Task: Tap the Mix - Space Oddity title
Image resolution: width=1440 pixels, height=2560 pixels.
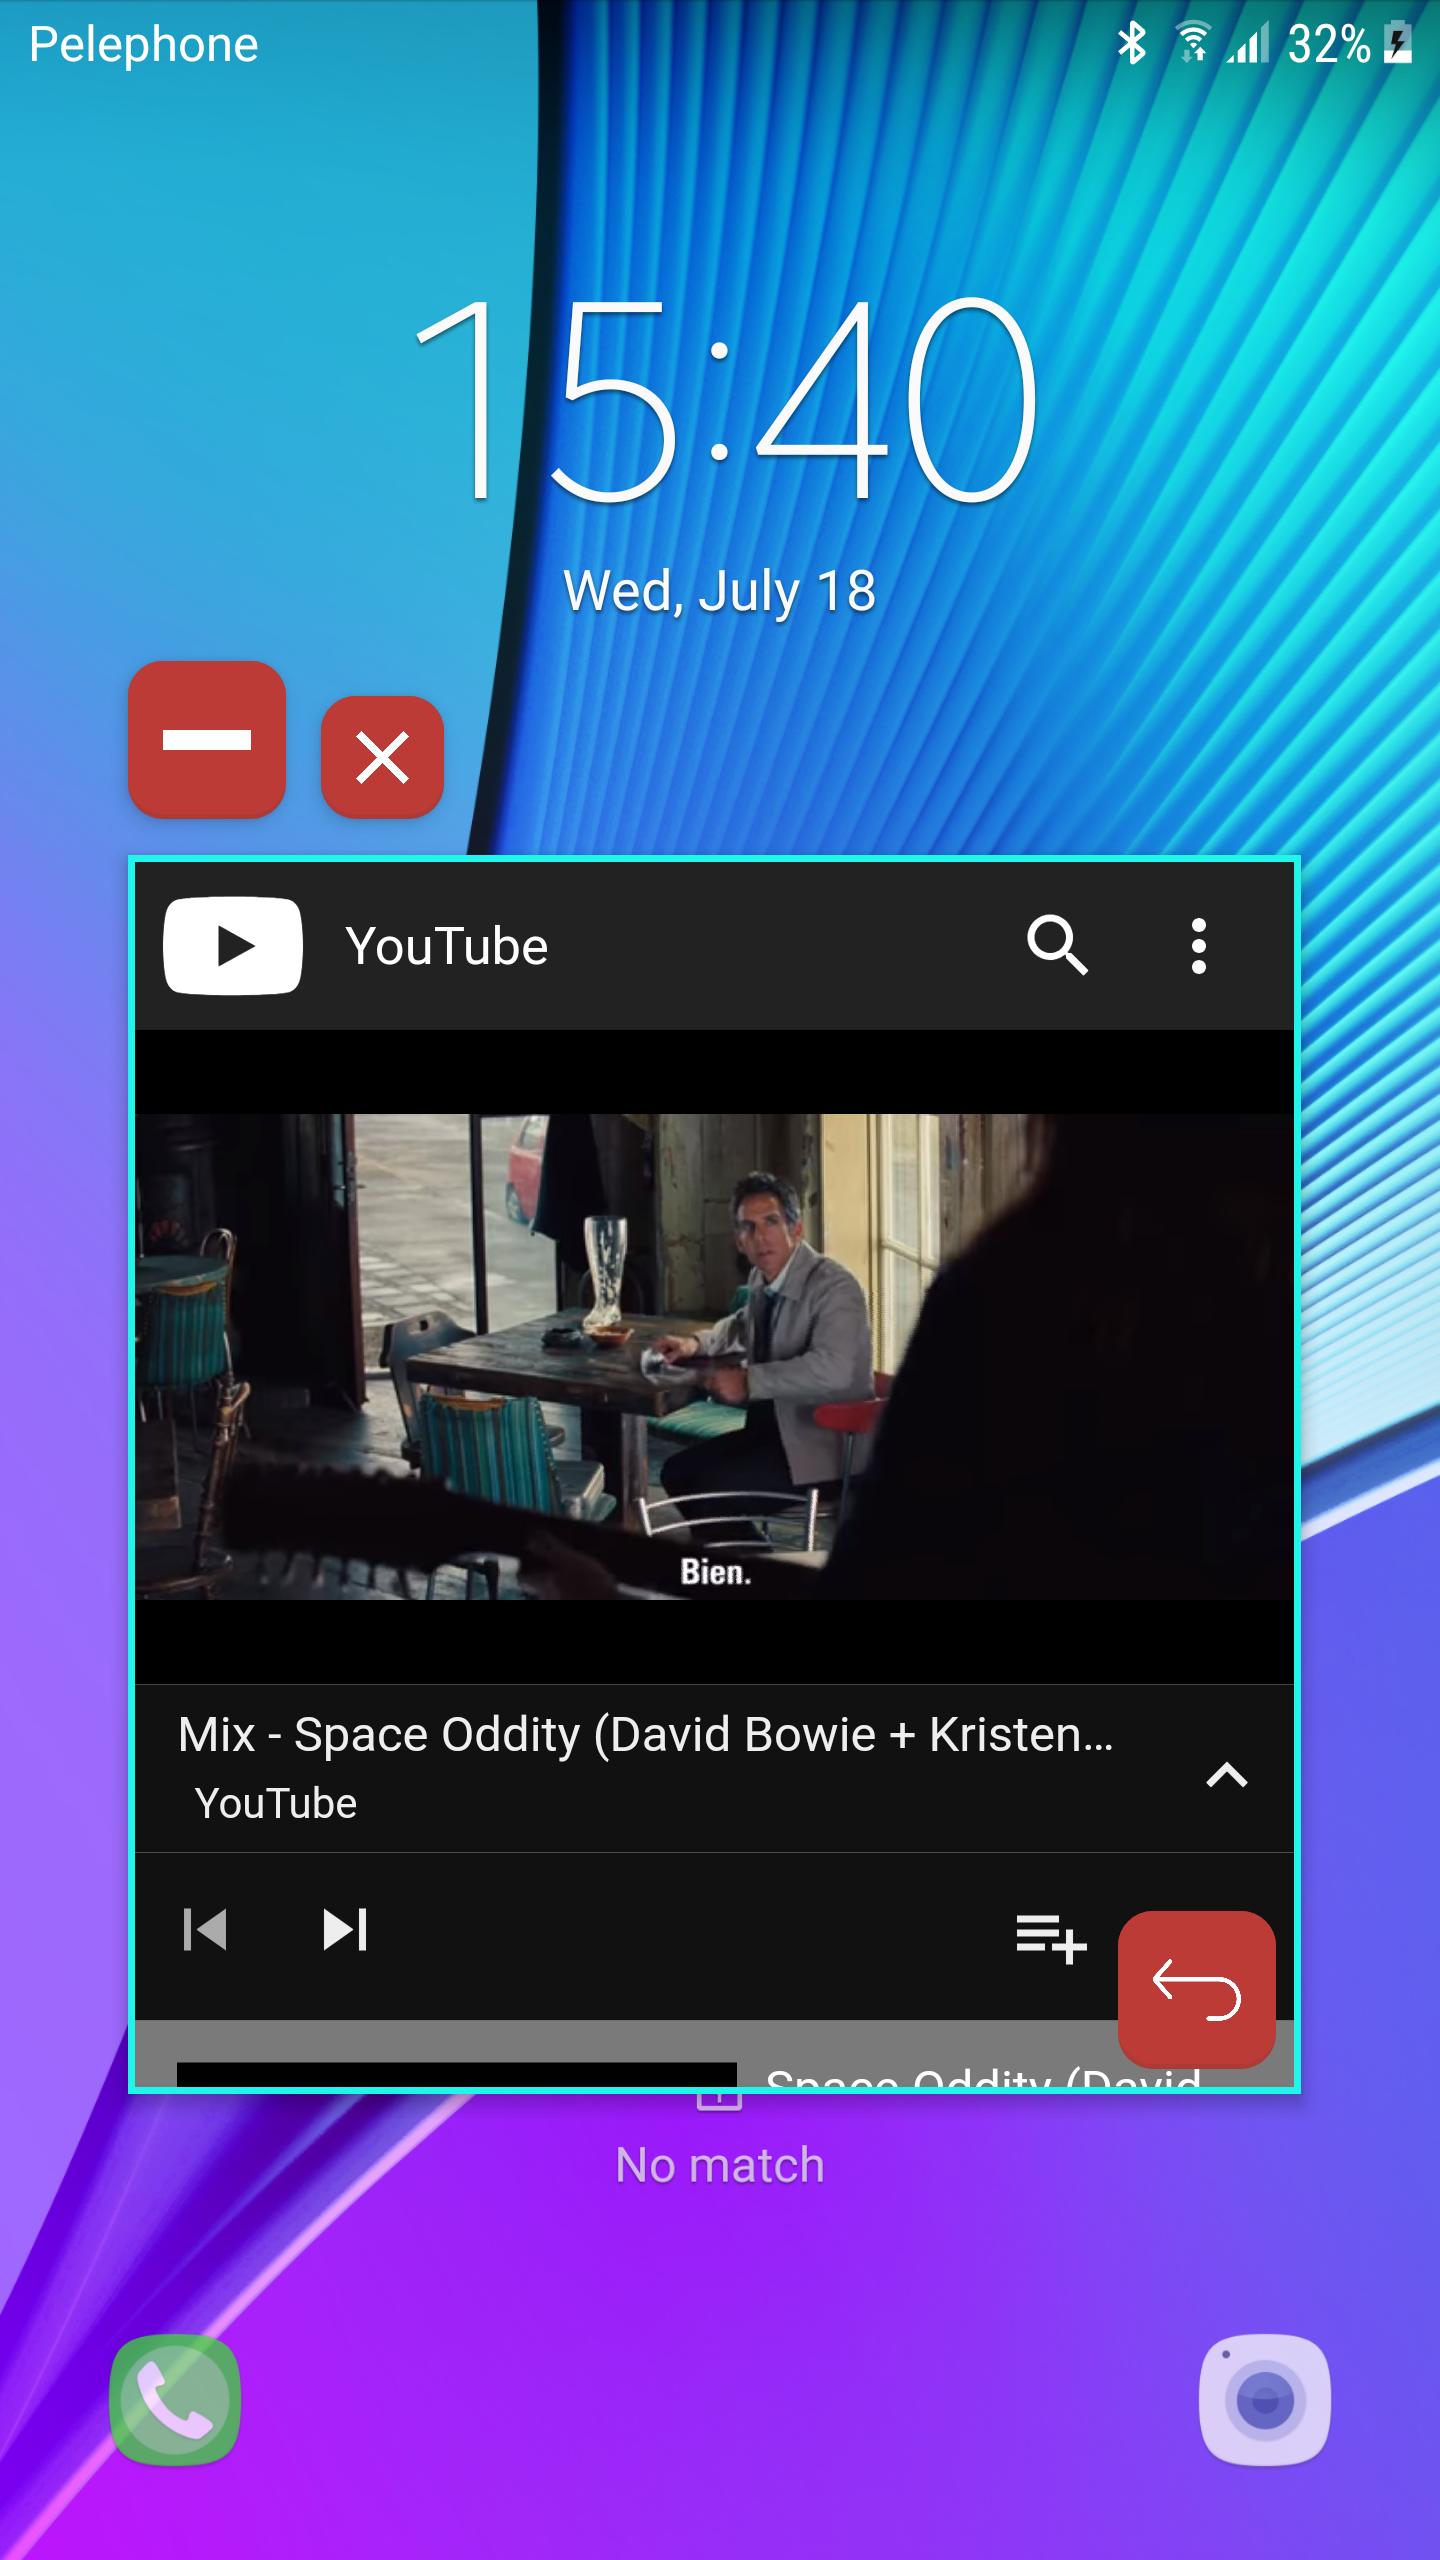Action: (x=645, y=1734)
